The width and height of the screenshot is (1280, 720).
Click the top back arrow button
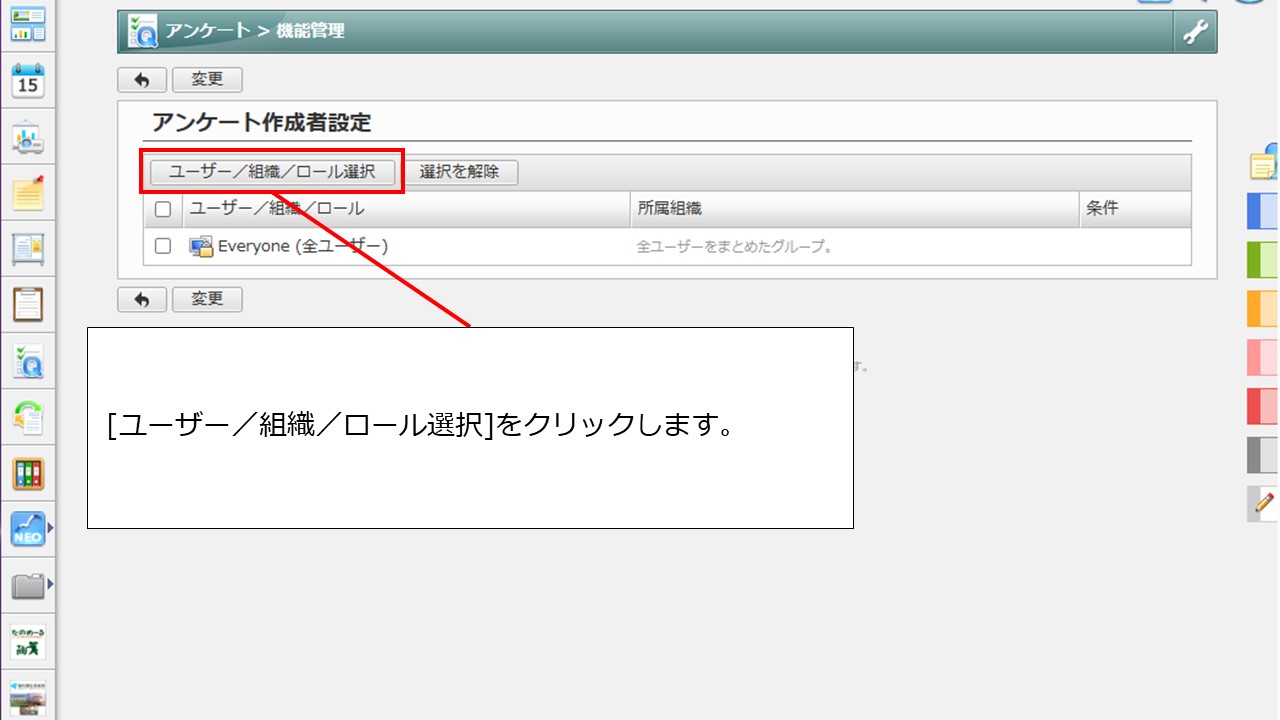[142, 80]
